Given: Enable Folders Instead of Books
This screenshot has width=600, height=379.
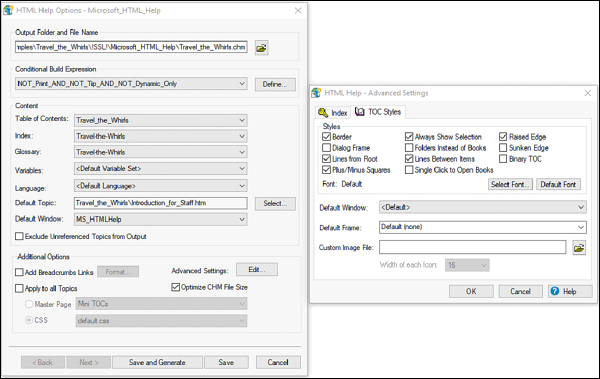Looking at the screenshot, I should pos(409,148).
